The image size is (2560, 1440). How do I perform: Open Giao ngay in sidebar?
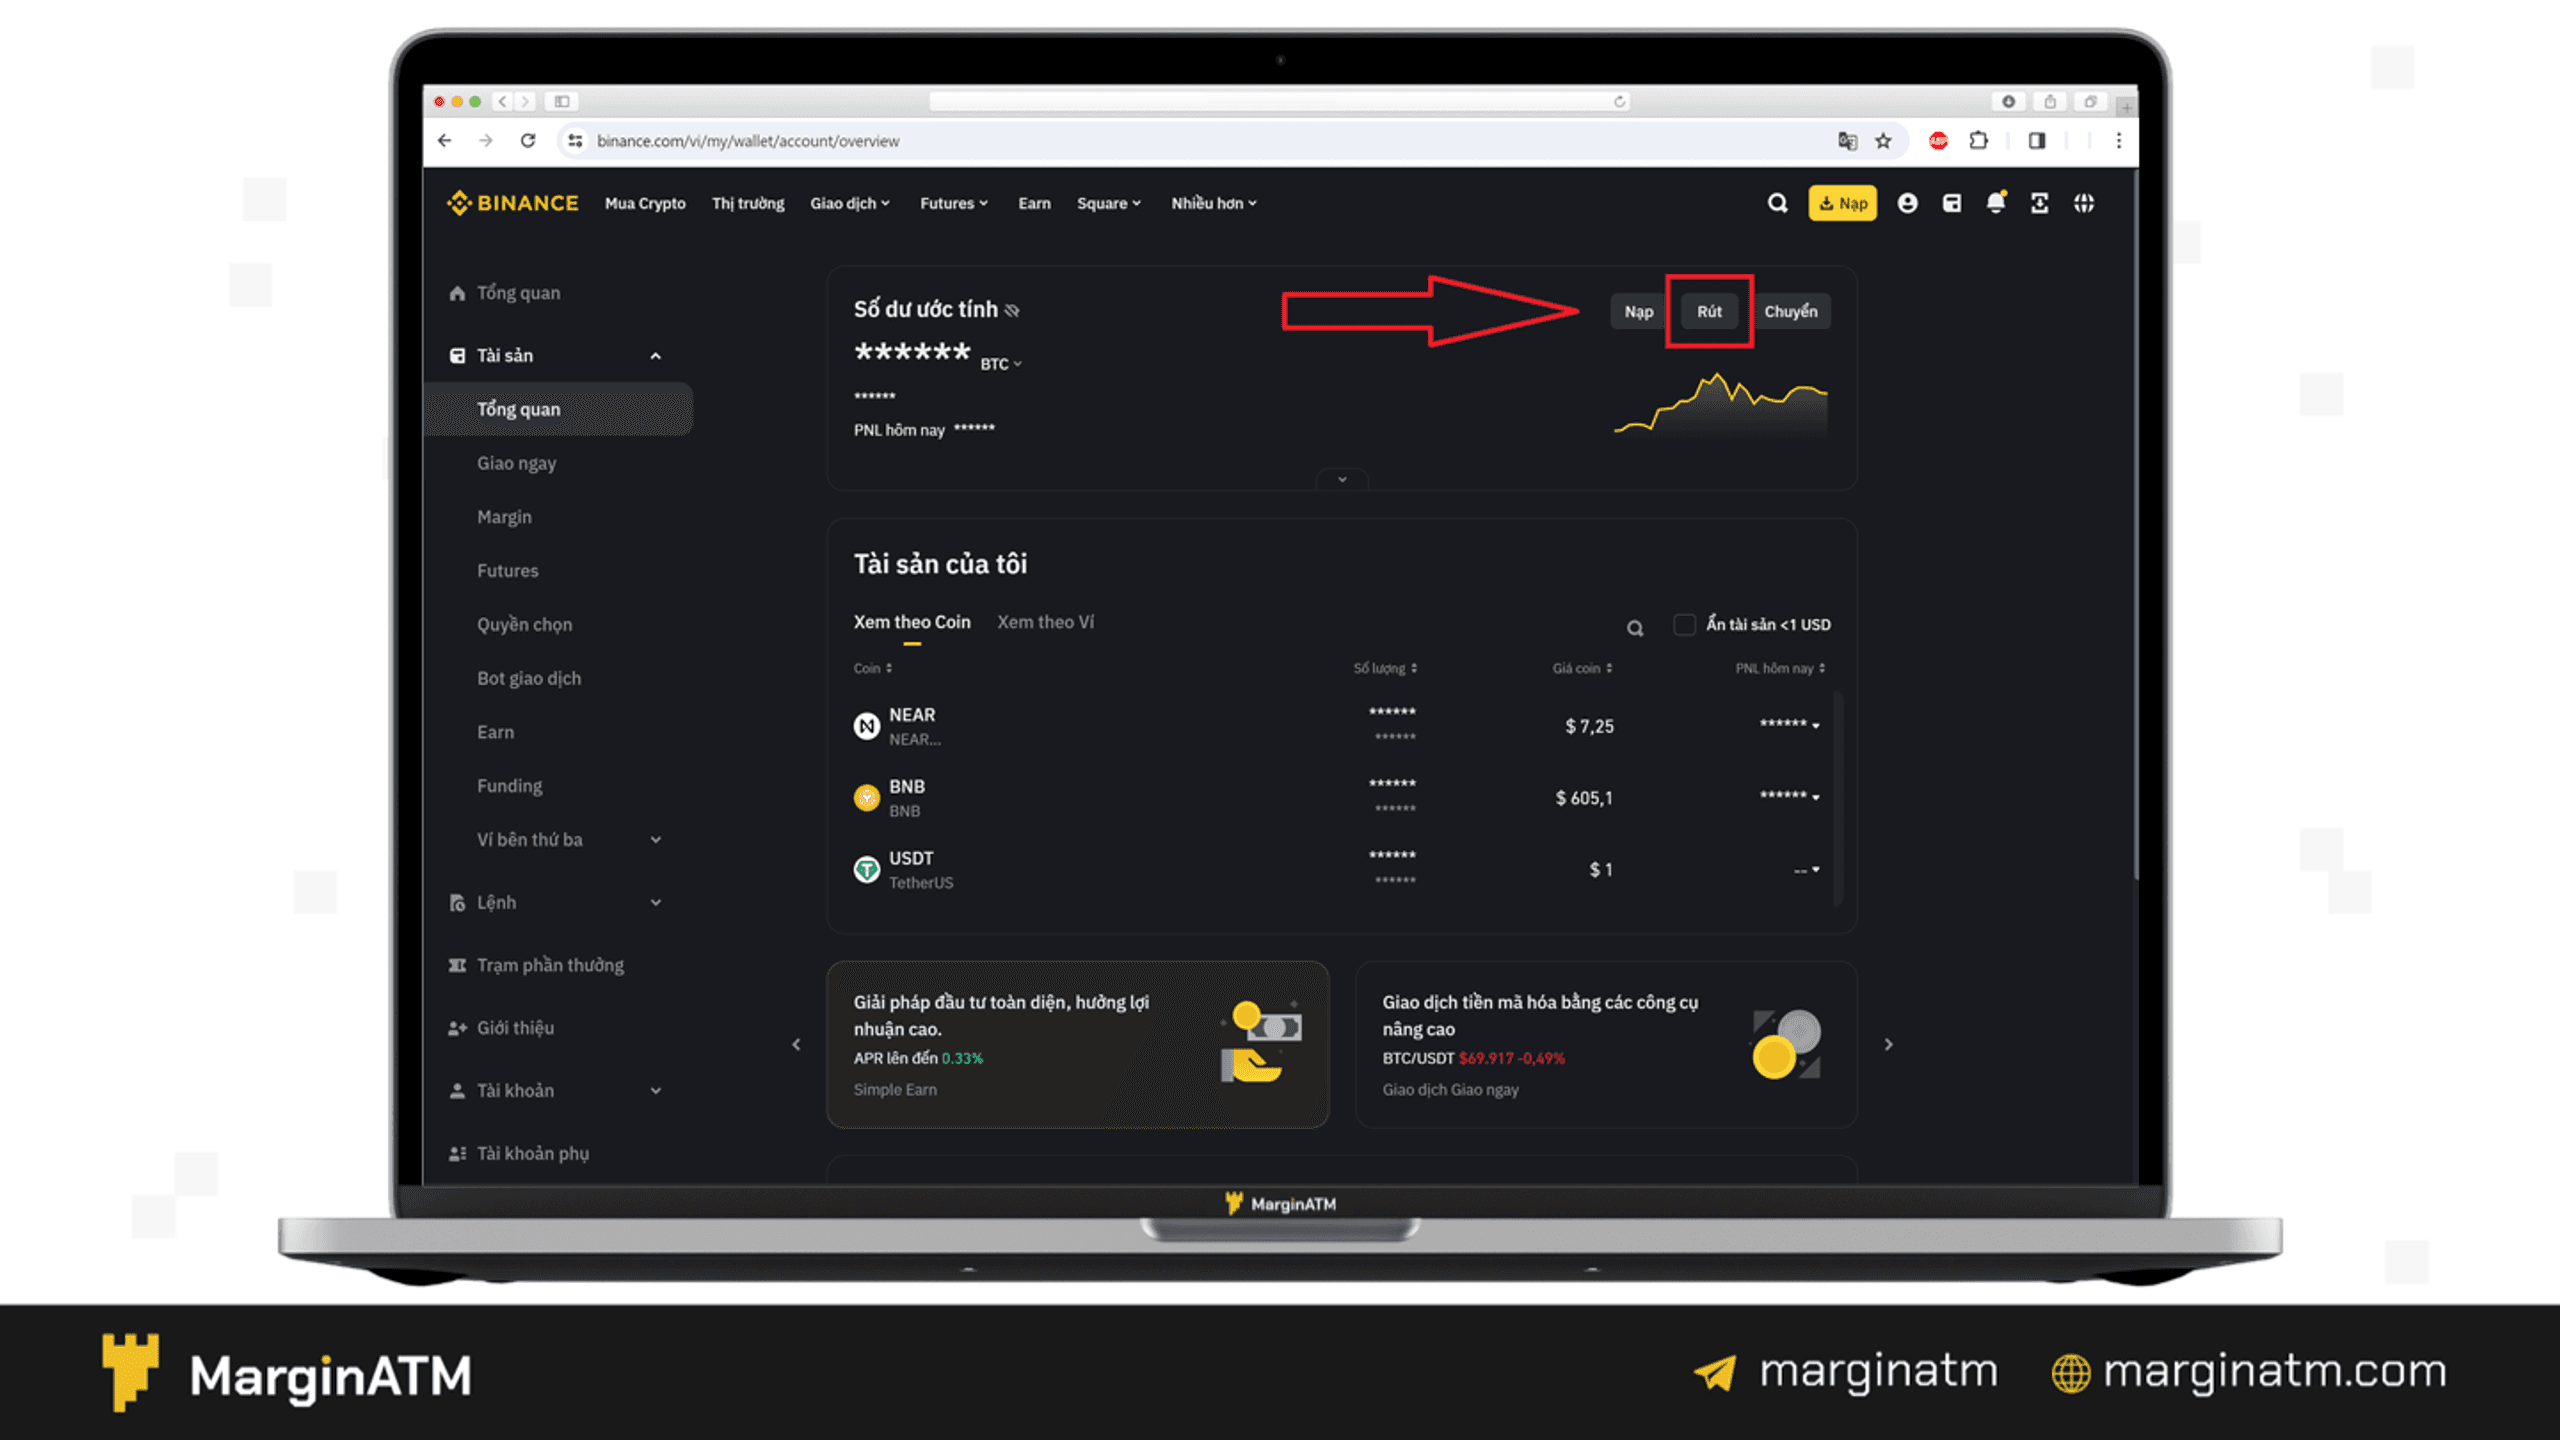coord(516,463)
